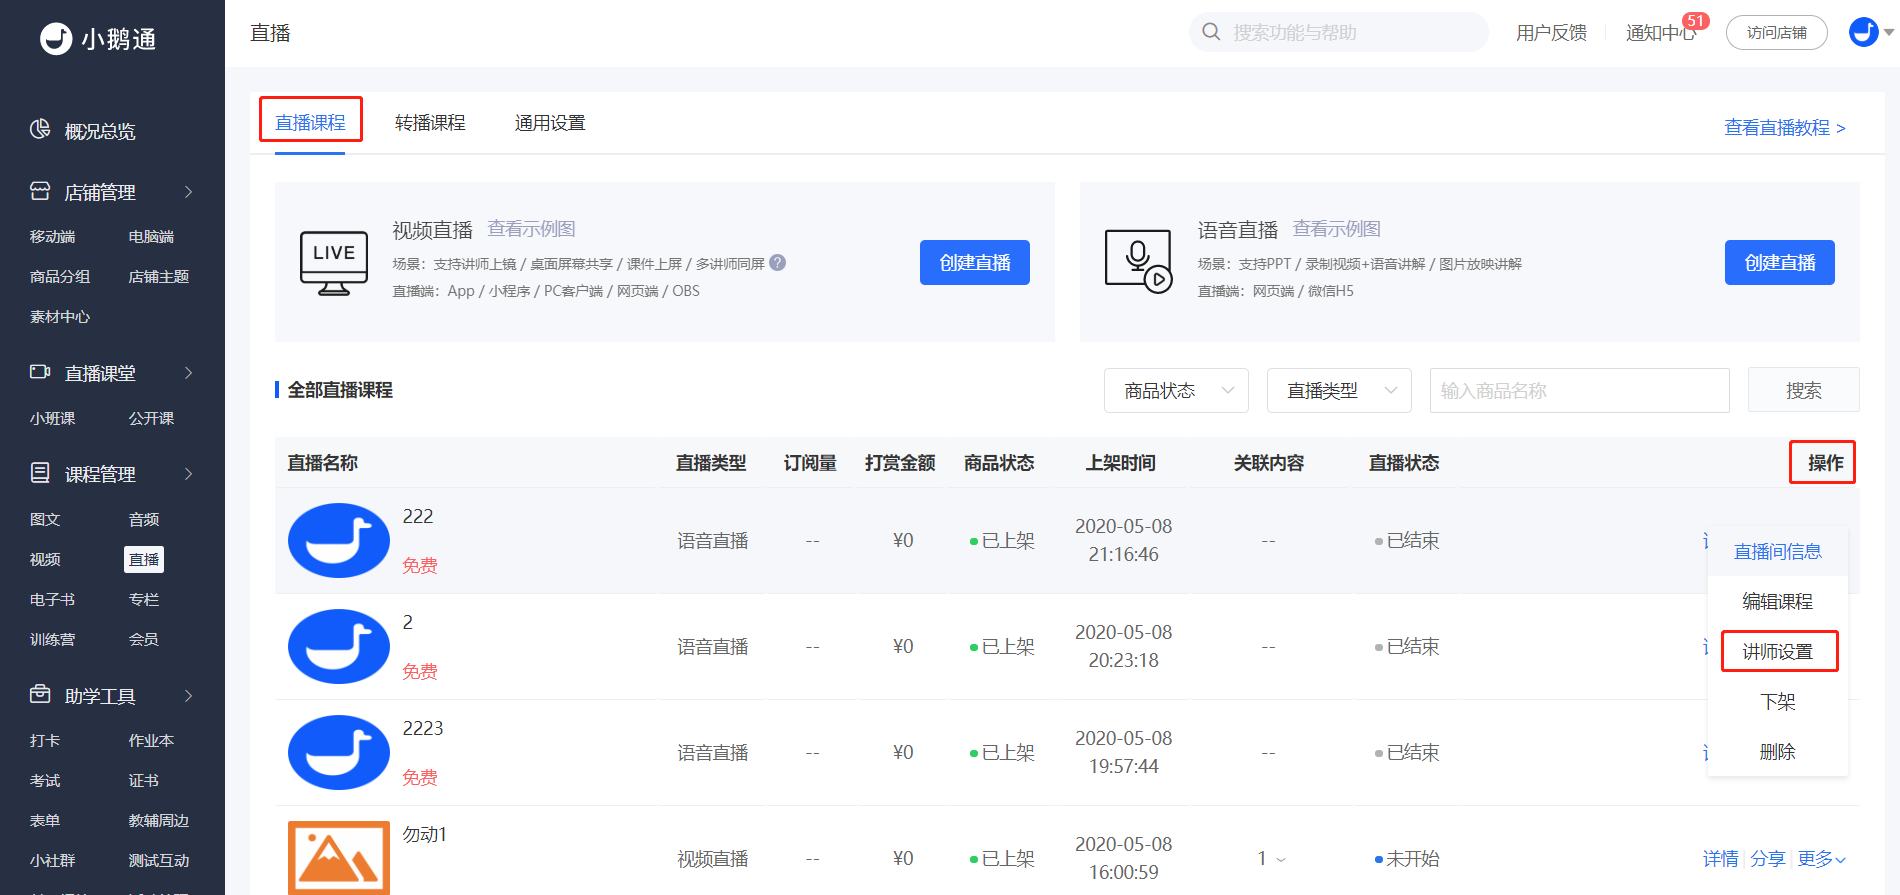Select 讲师设置 from the context menu
1900x895 pixels.
pyautogui.click(x=1778, y=652)
